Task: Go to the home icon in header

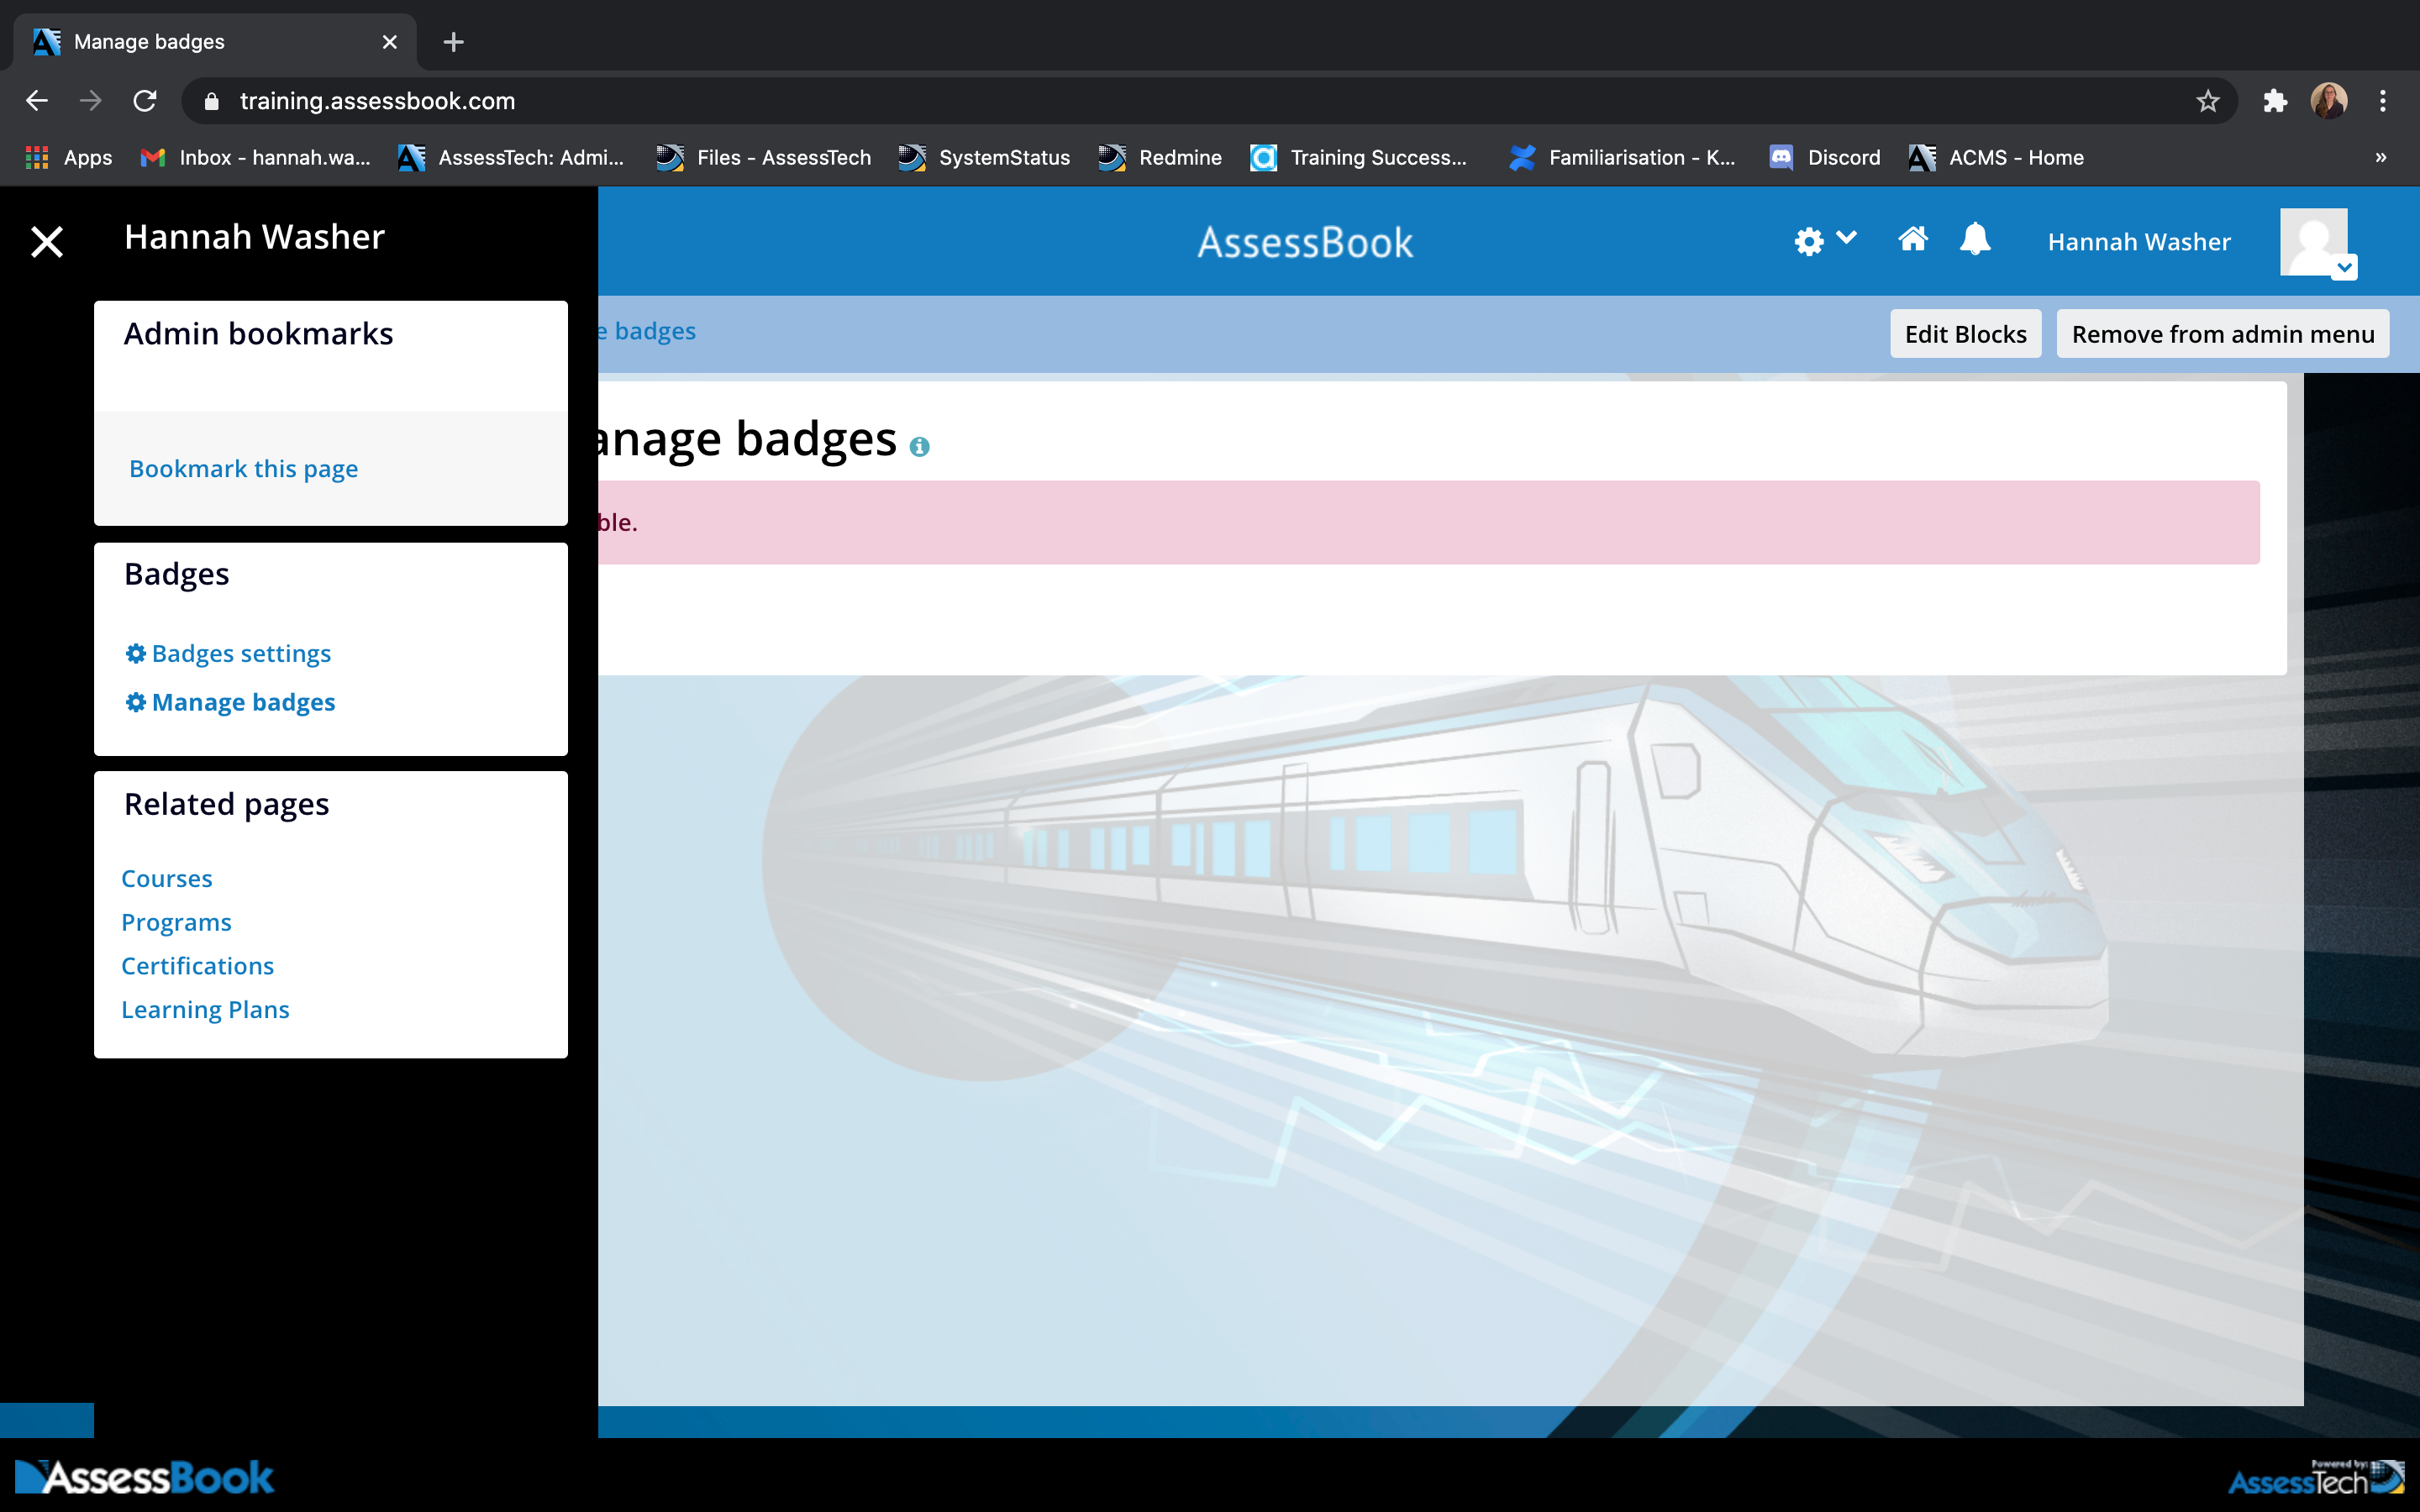Action: coord(1912,240)
